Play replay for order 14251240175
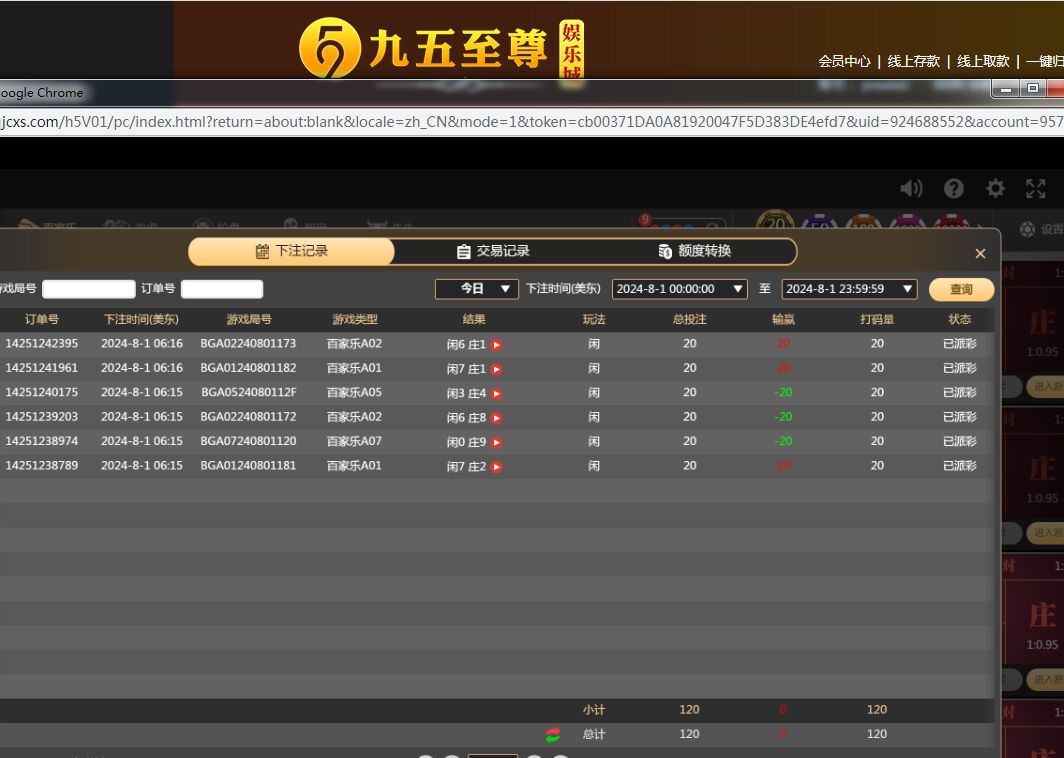This screenshot has width=1064, height=758. coord(496,394)
